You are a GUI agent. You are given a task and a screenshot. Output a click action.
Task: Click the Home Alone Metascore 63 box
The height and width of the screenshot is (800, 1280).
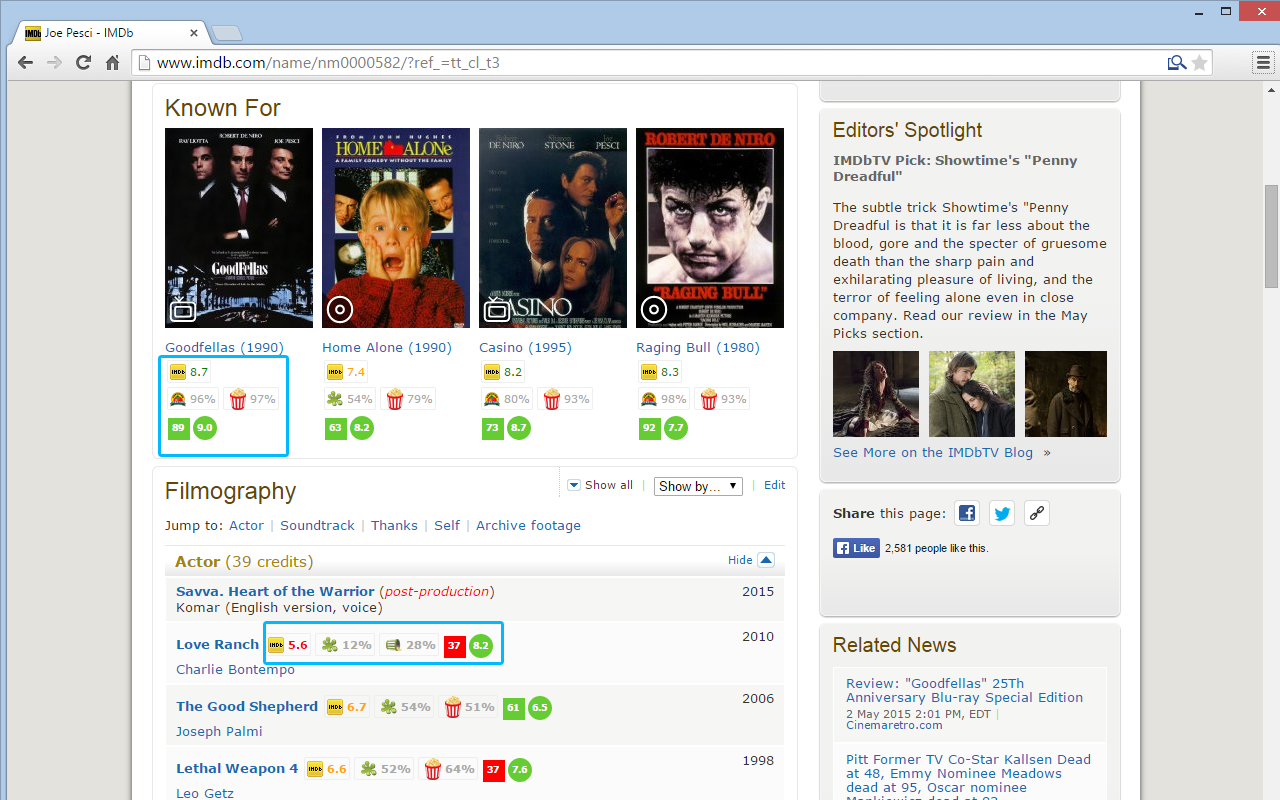336,428
